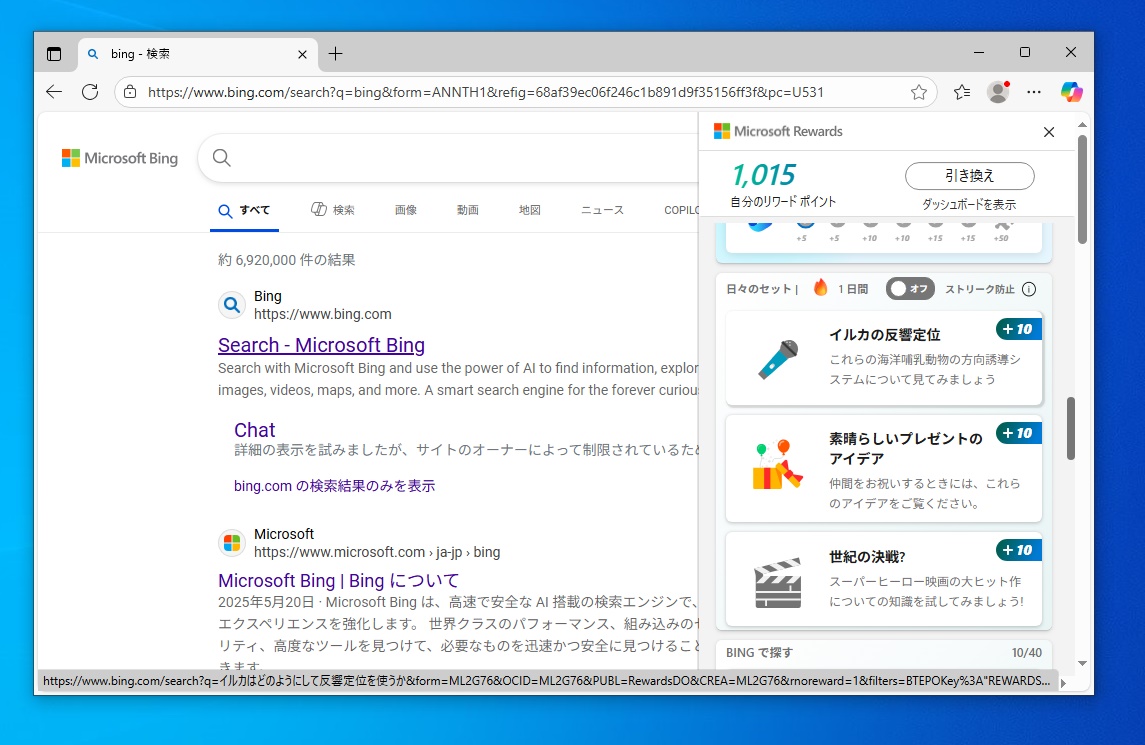Open the Favorites list icon
Screen dimensions: 1145x745
pyautogui.click(x=962, y=92)
